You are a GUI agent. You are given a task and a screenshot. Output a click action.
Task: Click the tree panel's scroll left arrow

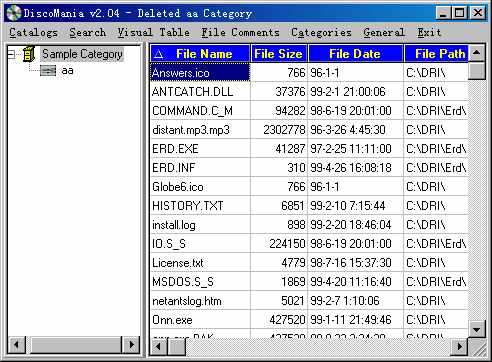[x=16, y=345]
